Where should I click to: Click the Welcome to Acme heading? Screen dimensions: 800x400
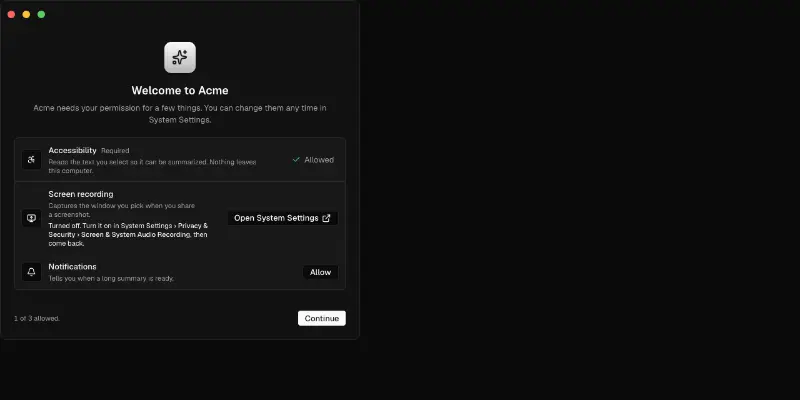(180, 90)
